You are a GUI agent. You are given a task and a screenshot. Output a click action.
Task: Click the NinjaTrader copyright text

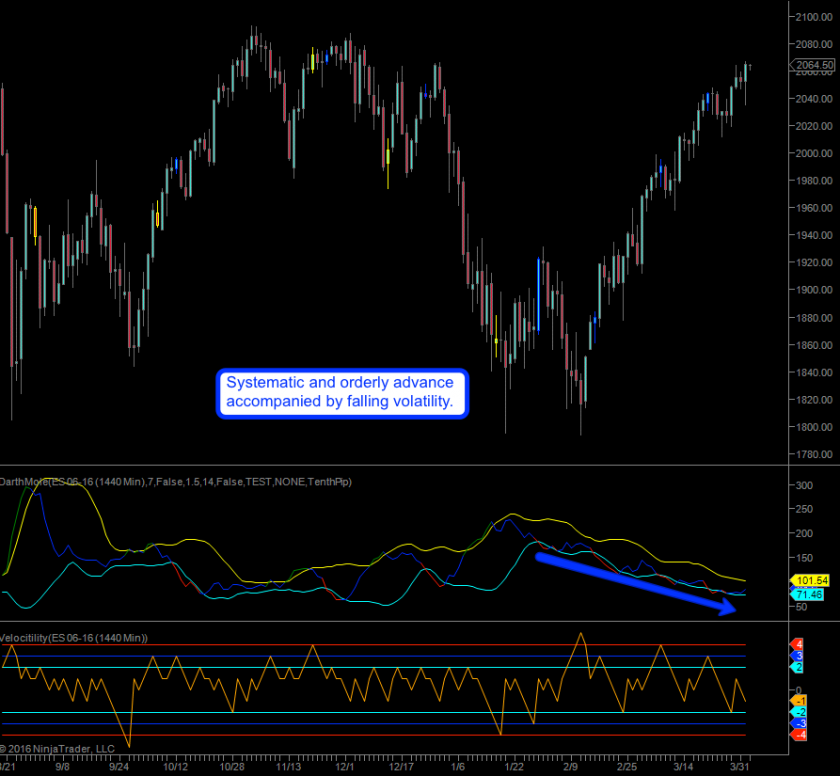coord(58,747)
